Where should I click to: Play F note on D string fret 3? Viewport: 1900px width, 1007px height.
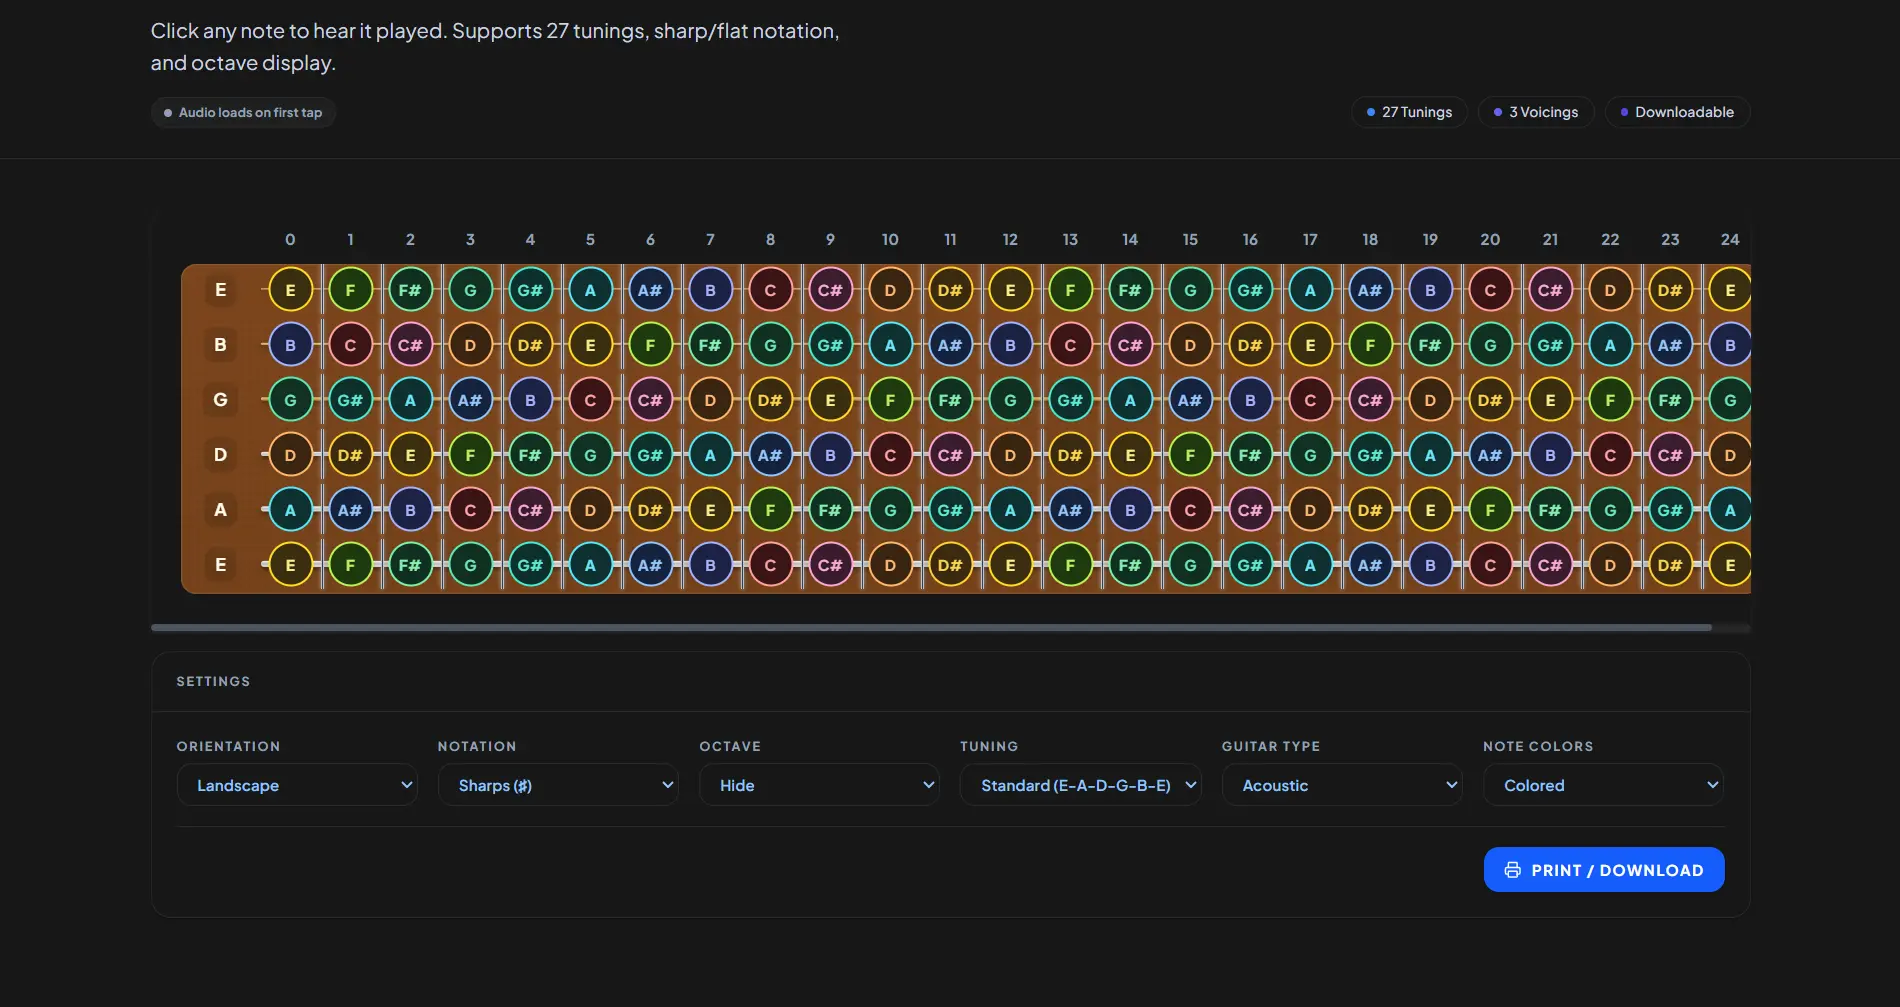(470, 455)
